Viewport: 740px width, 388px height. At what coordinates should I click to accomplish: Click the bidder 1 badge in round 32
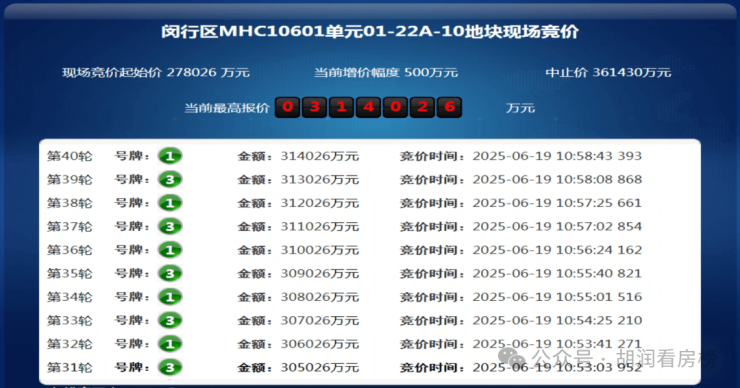pyautogui.click(x=170, y=344)
